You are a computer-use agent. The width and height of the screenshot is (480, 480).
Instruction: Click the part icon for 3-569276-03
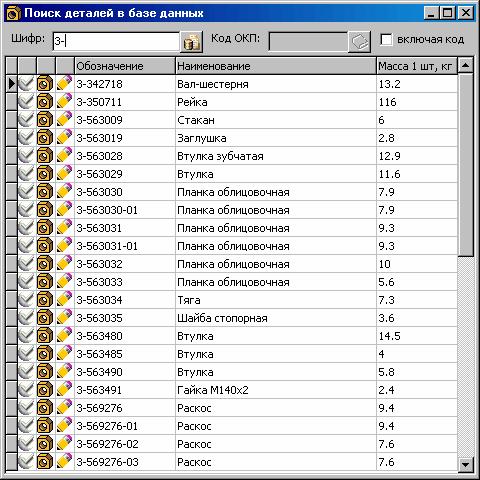coord(45,461)
